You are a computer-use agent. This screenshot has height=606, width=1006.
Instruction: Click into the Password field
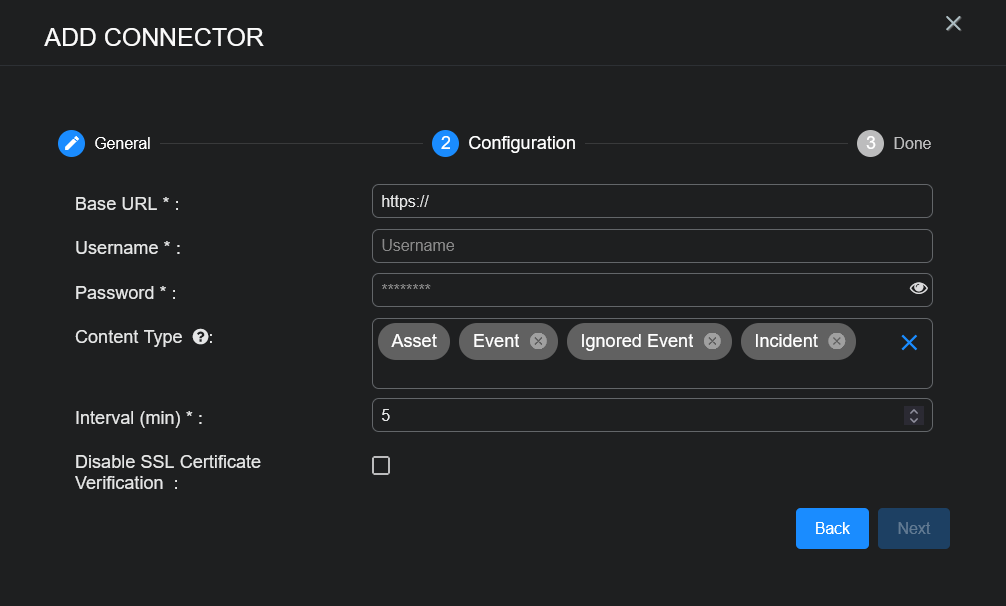click(x=638, y=289)
